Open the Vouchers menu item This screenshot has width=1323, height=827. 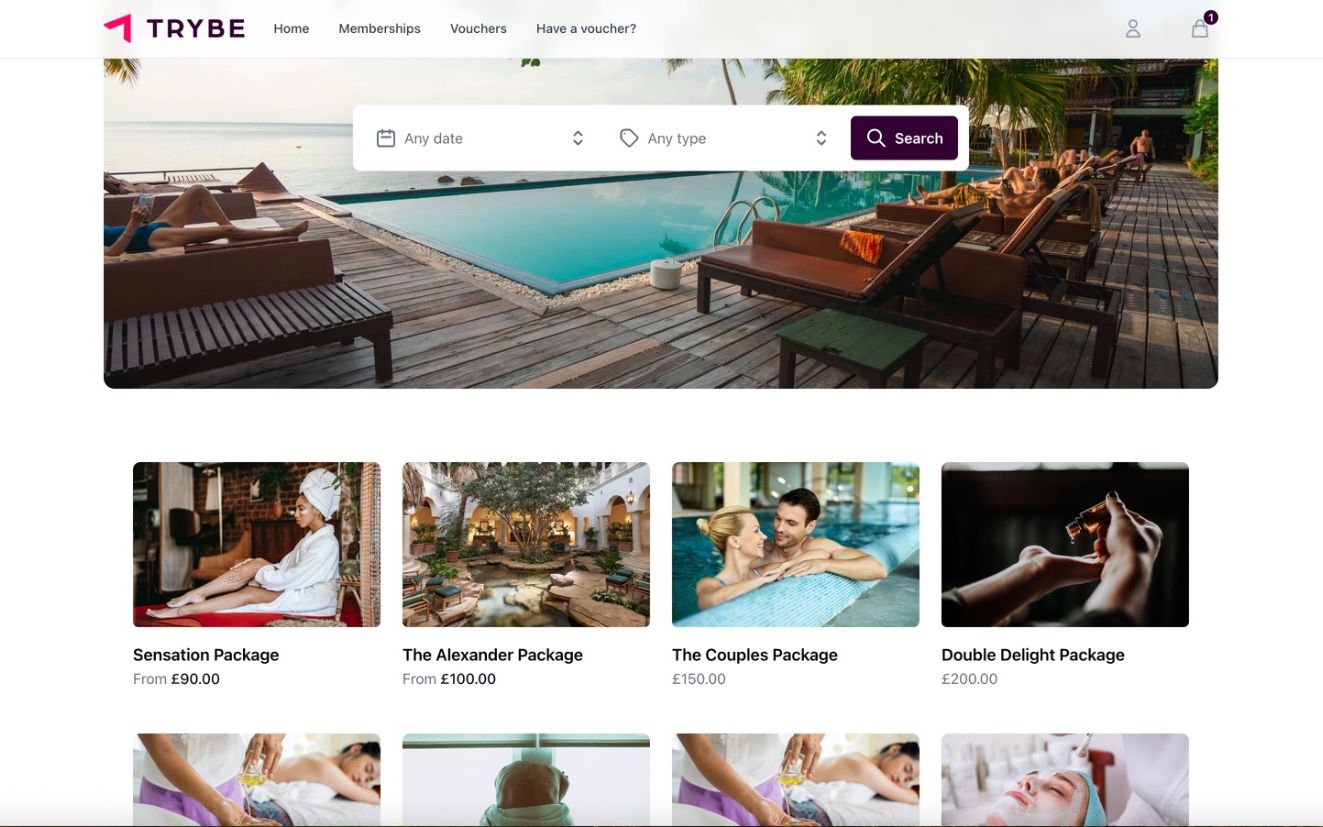[x=478, y=29]
